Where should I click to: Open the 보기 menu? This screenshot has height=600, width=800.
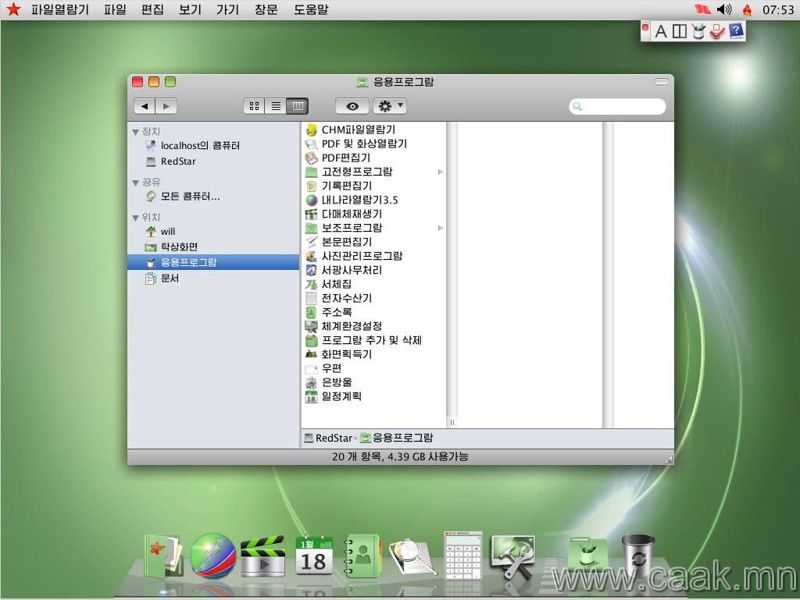190,10
